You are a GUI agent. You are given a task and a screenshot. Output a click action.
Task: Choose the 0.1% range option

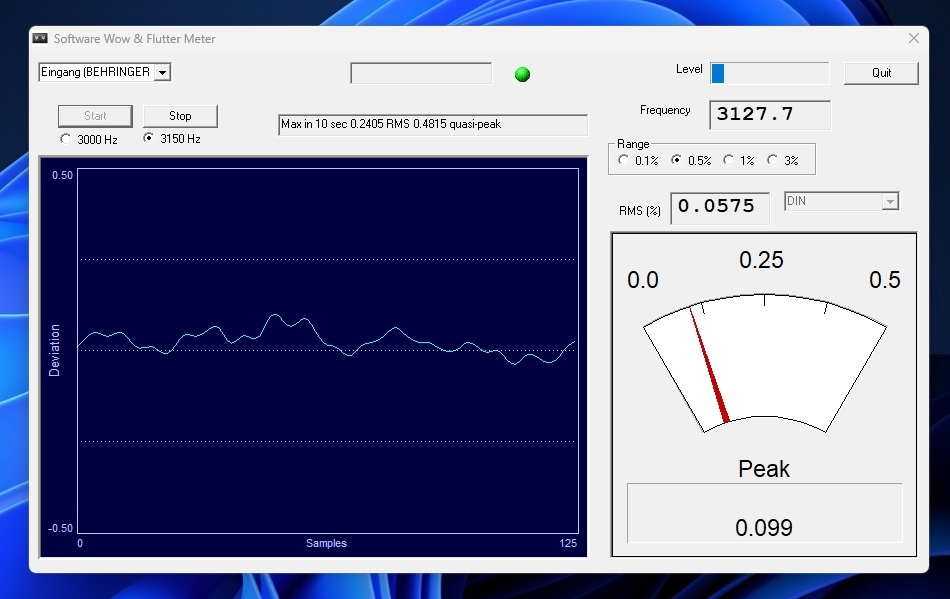point(623,160)
